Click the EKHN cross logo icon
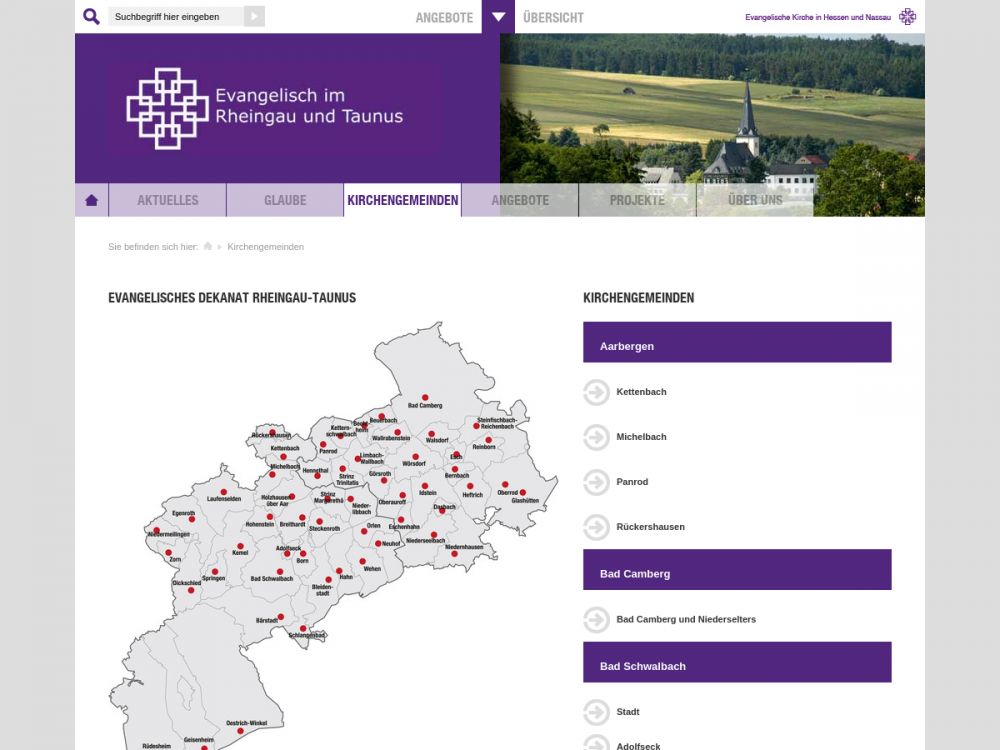 pos(907,17)
